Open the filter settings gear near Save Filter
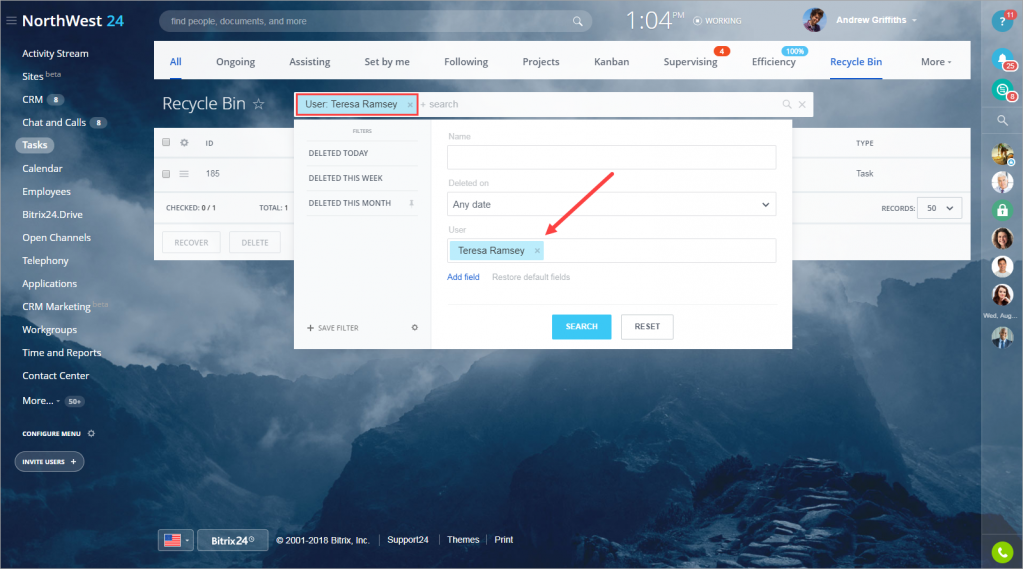 414,328
